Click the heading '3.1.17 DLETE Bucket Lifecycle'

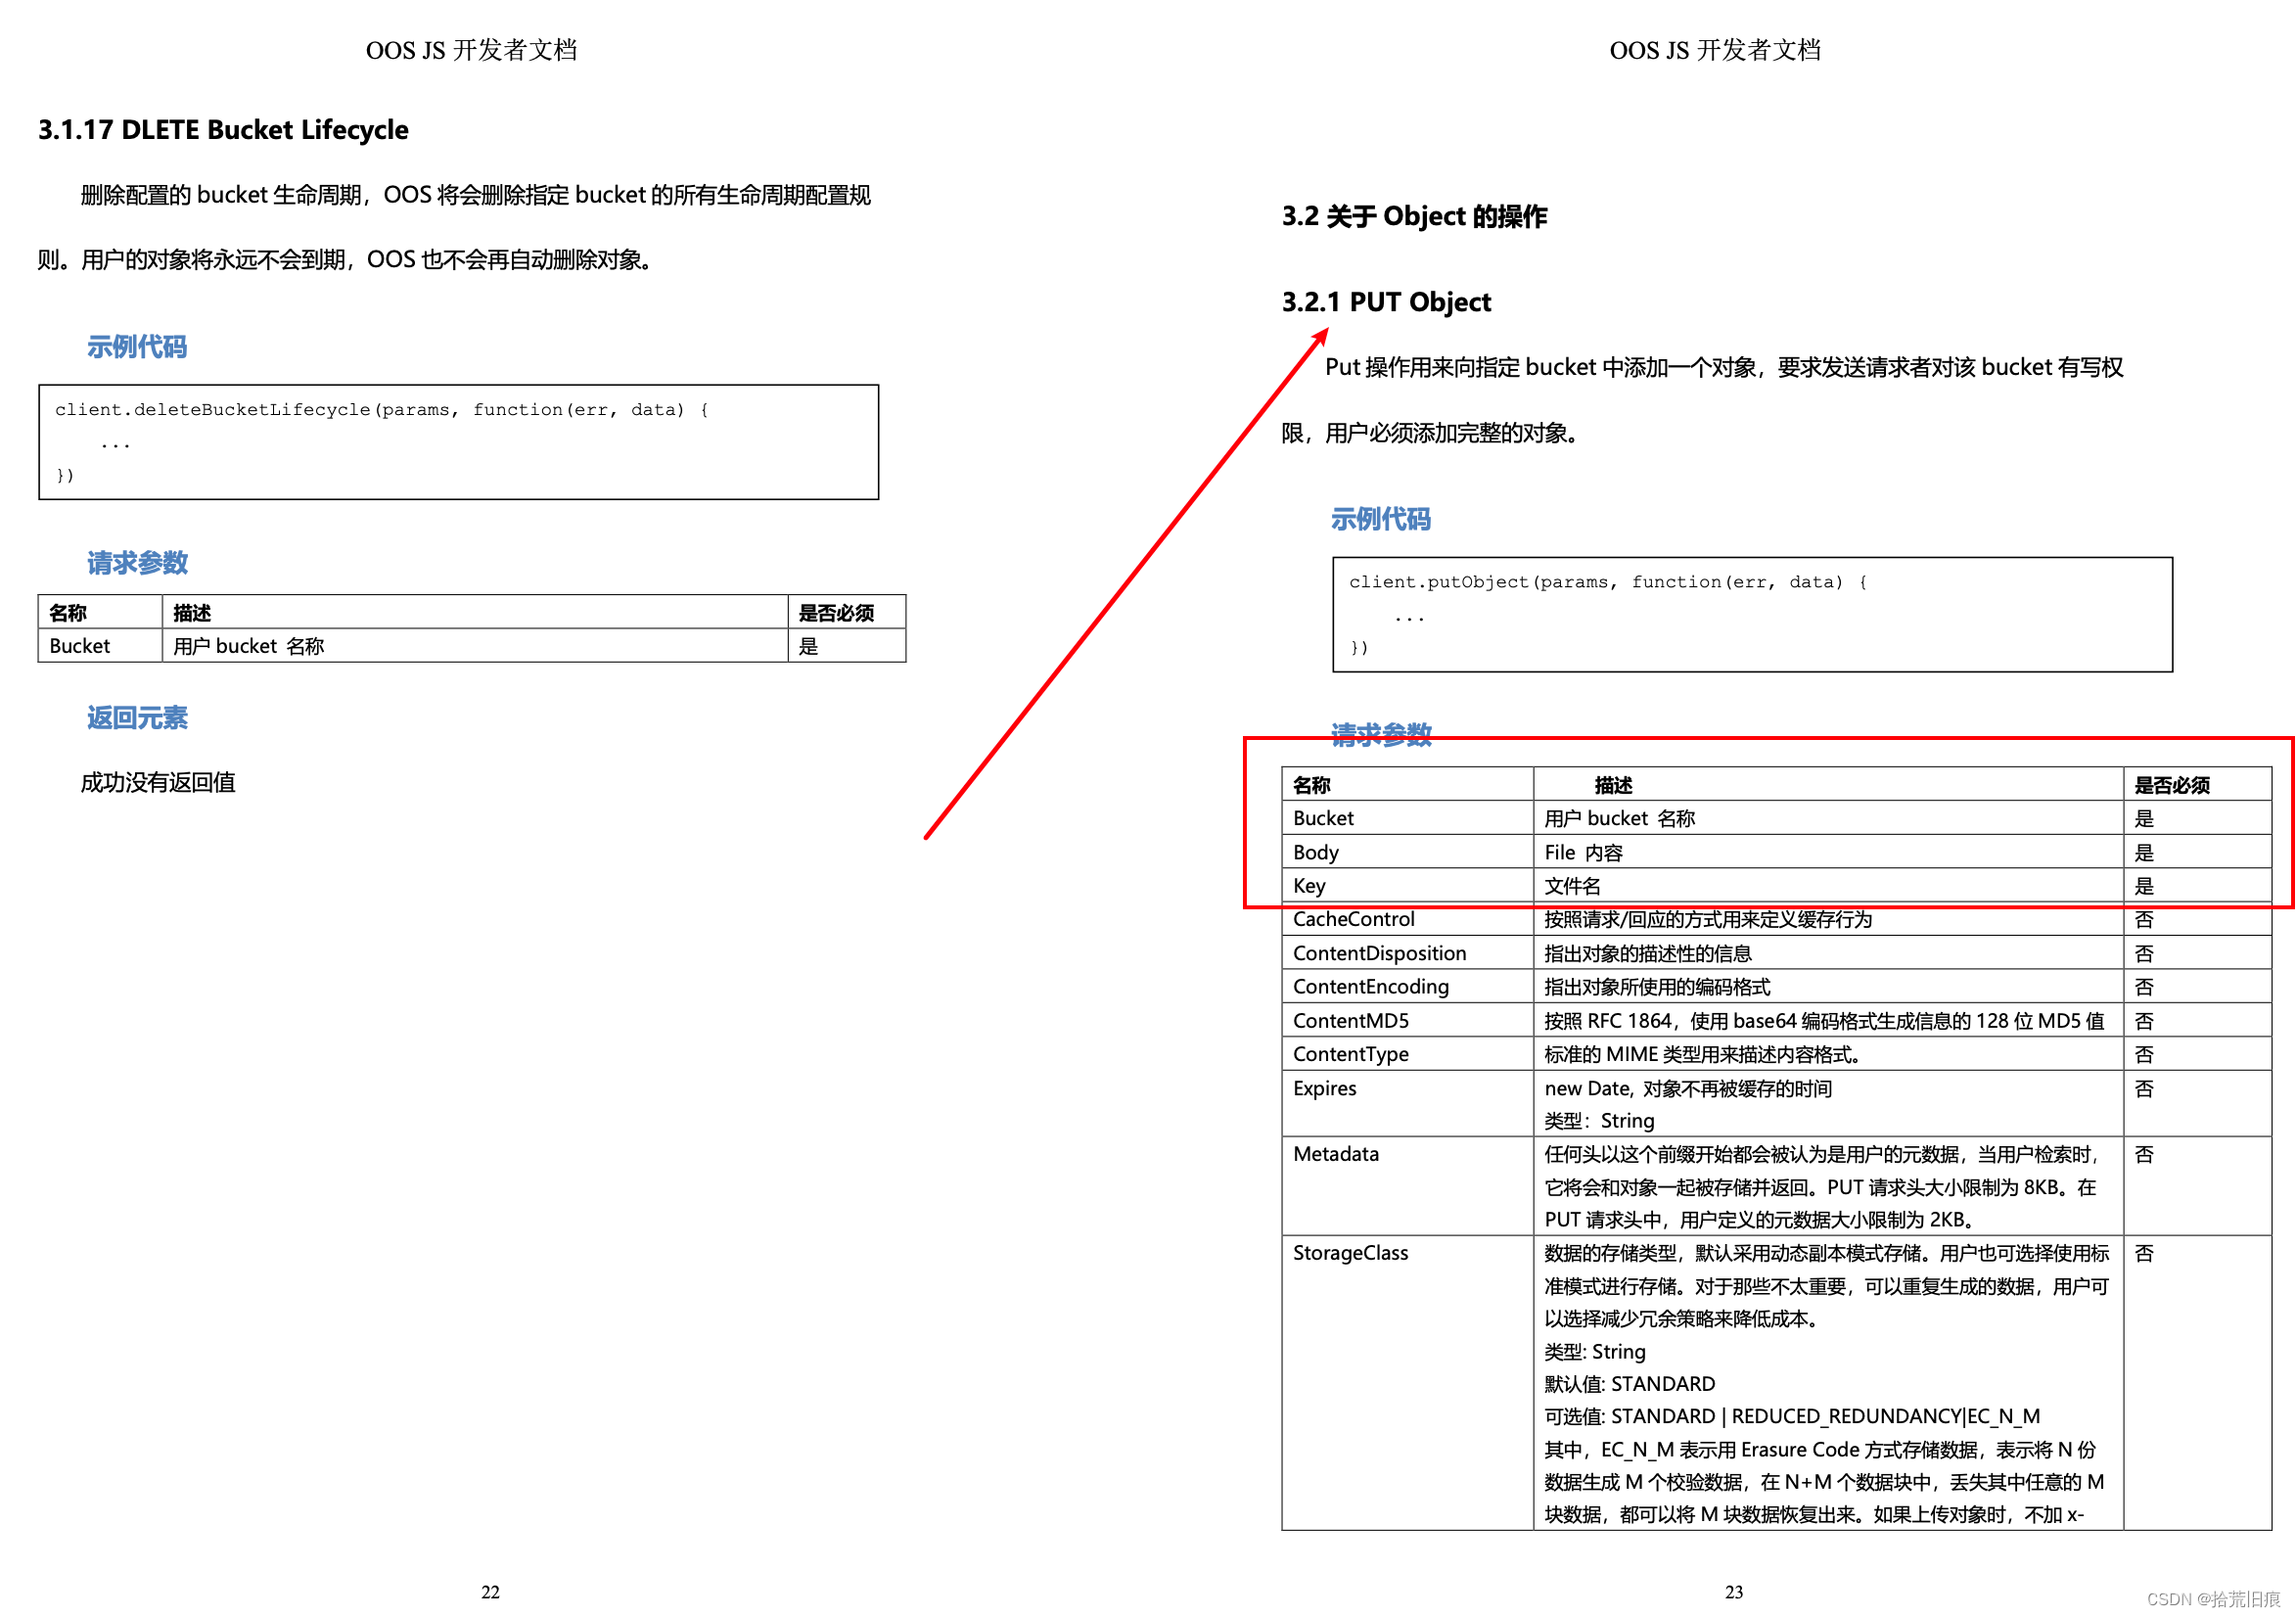pyautogui.click(x=223, y=130)
